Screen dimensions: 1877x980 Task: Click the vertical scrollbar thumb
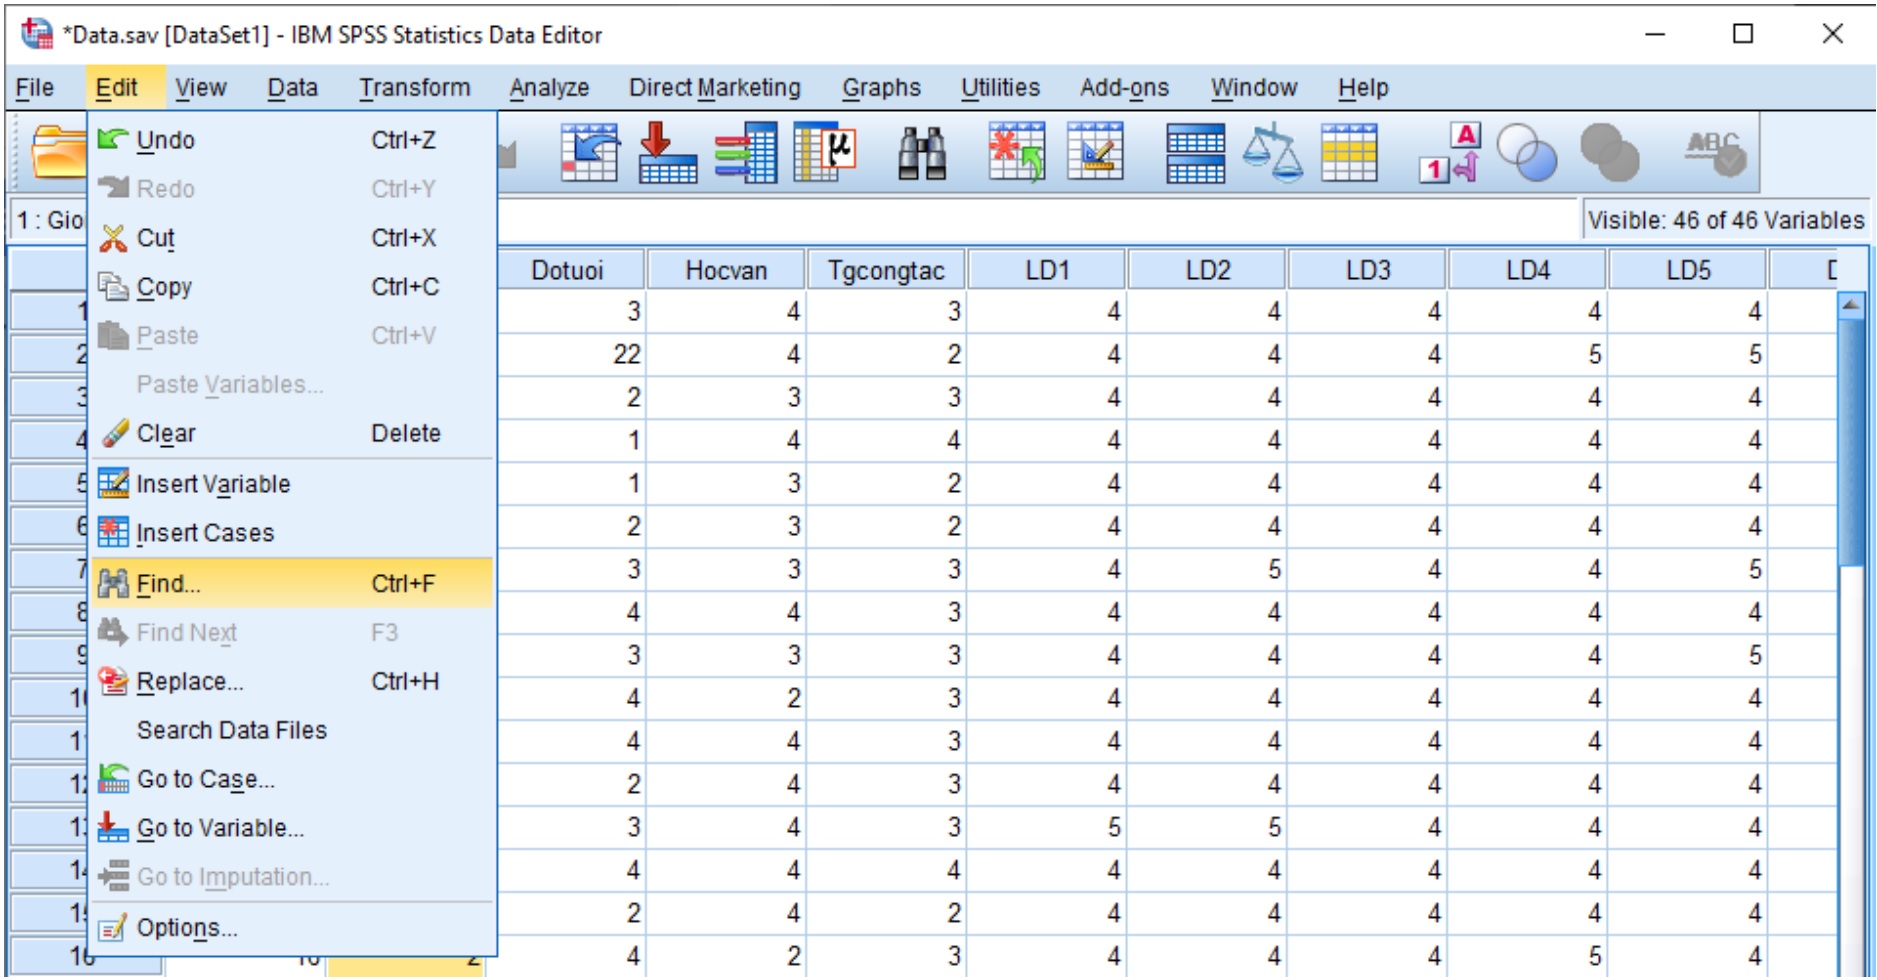point(1851,443)
